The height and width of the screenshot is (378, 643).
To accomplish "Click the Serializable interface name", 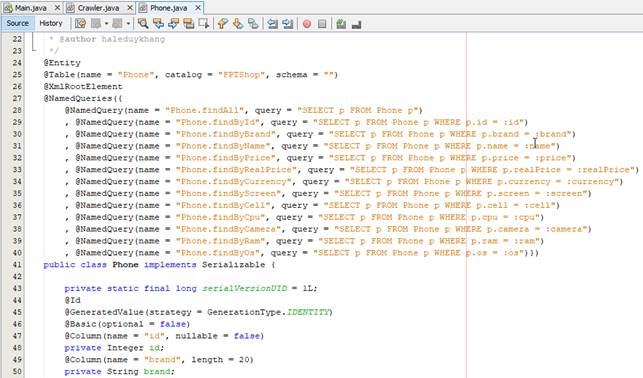I will [x=233, y=265].
